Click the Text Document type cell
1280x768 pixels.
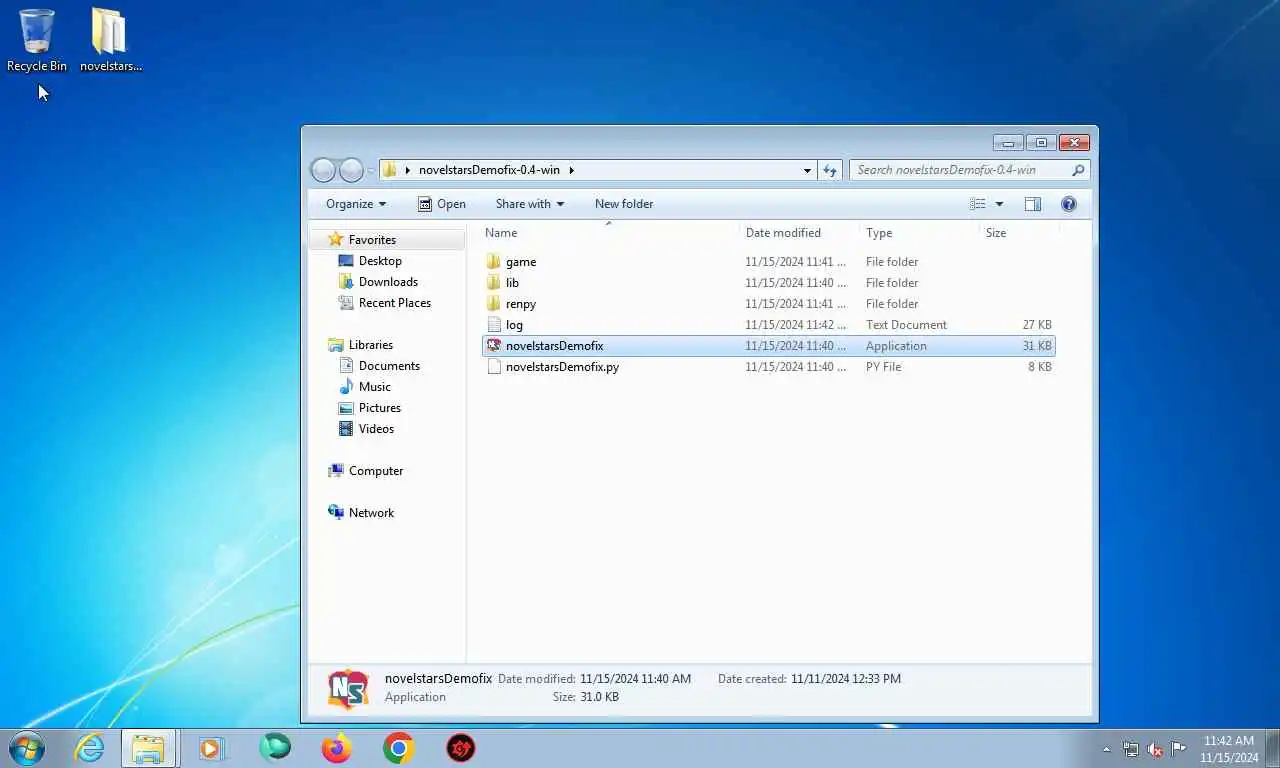pyautogui.click(x=906, y=325)
